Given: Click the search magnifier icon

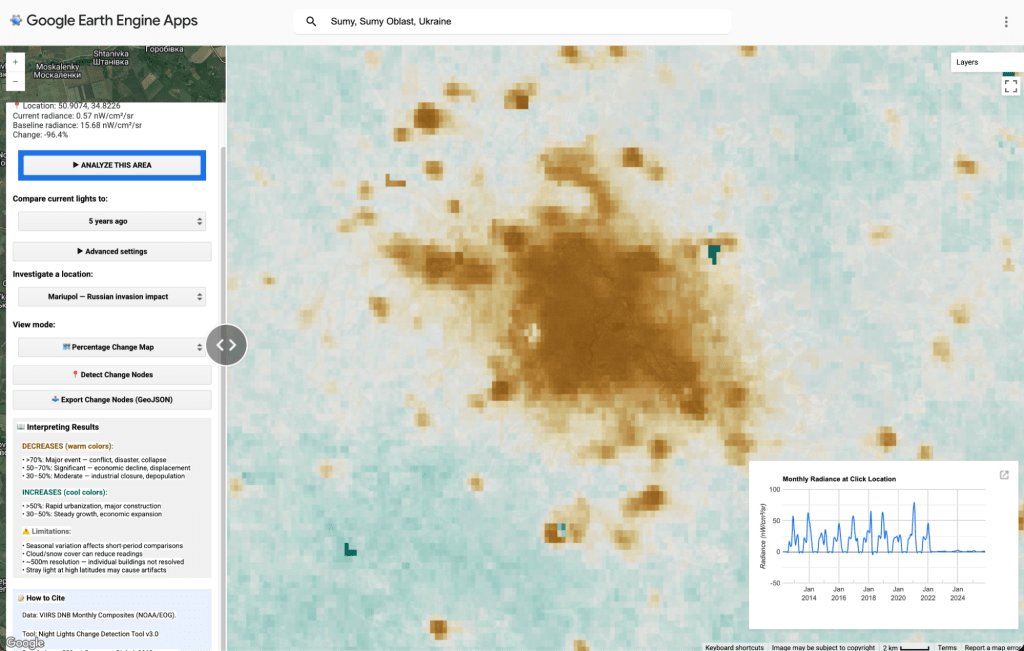Looking at the screenshot, I should (x=312, y=22).
